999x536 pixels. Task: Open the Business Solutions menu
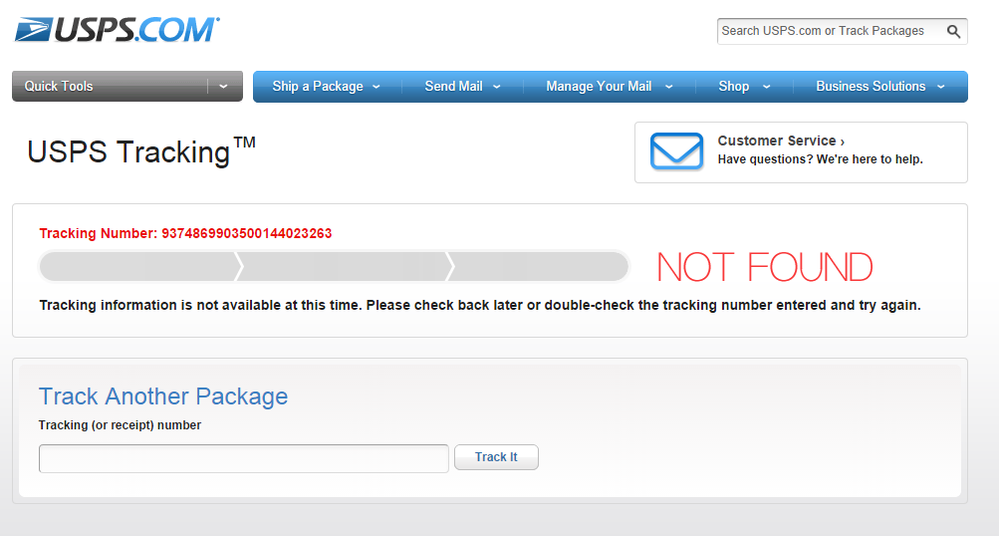tap(870, 86)
